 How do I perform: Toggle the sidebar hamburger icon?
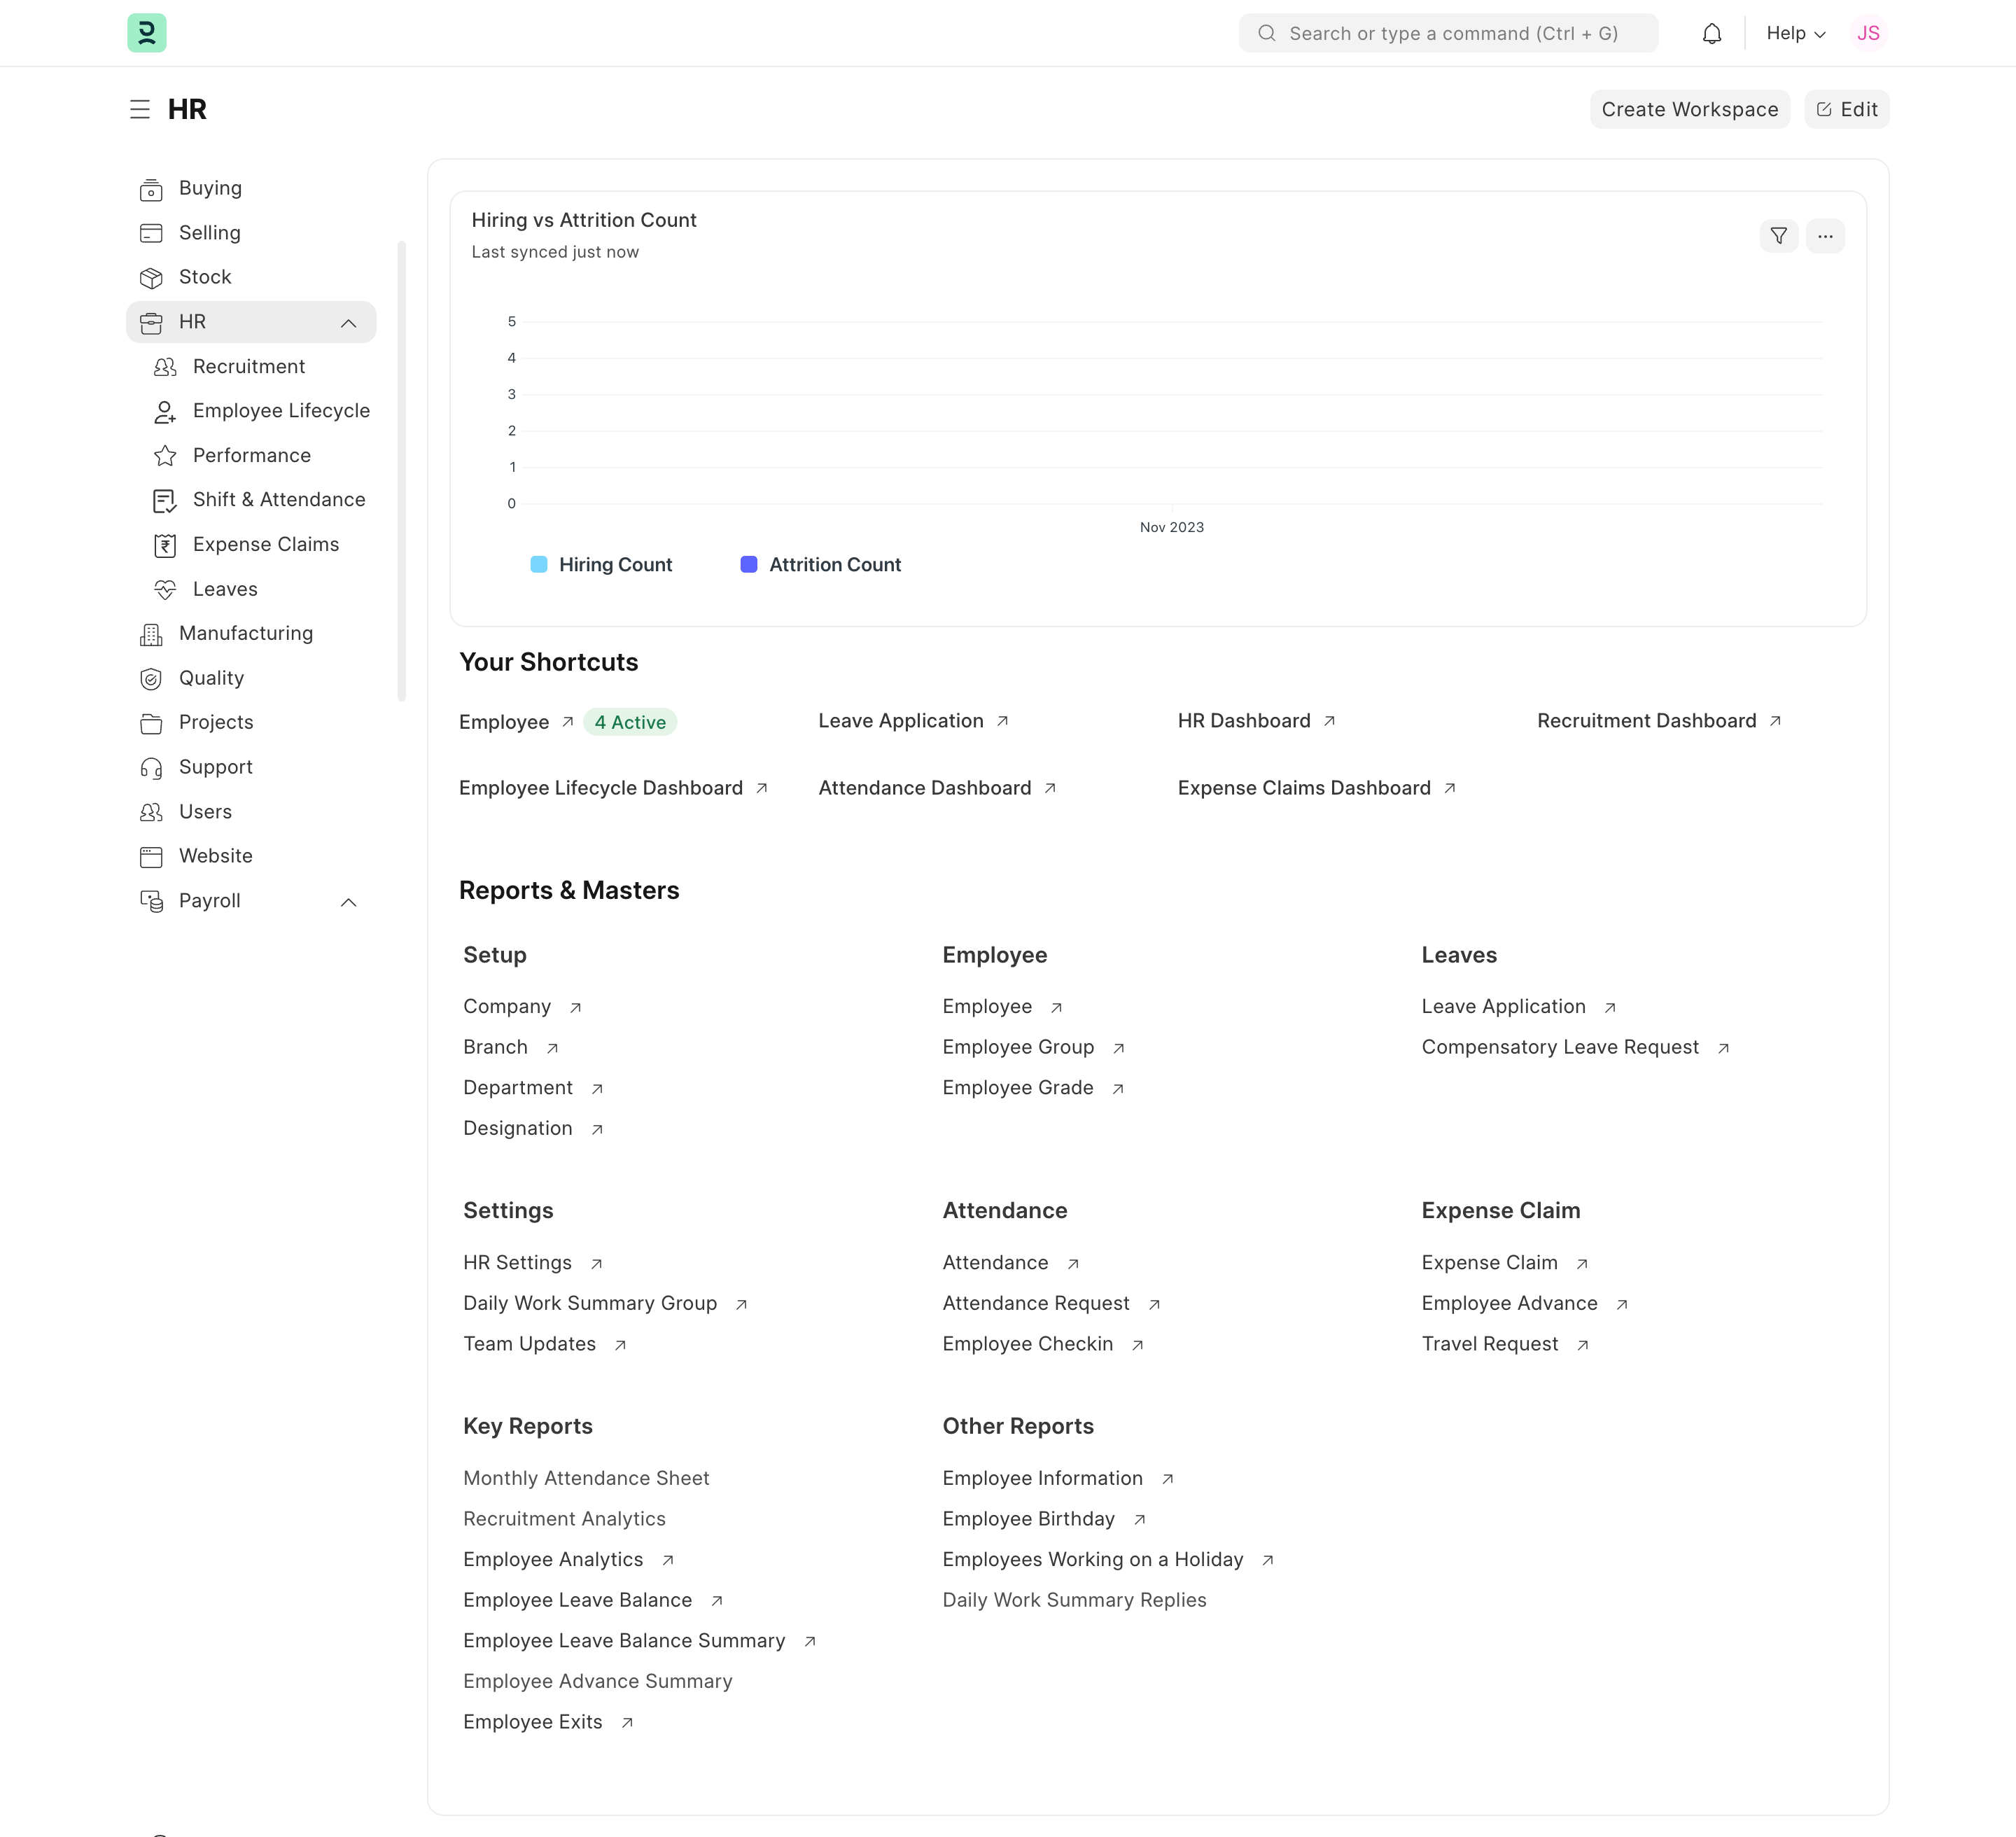coord(140,109)
